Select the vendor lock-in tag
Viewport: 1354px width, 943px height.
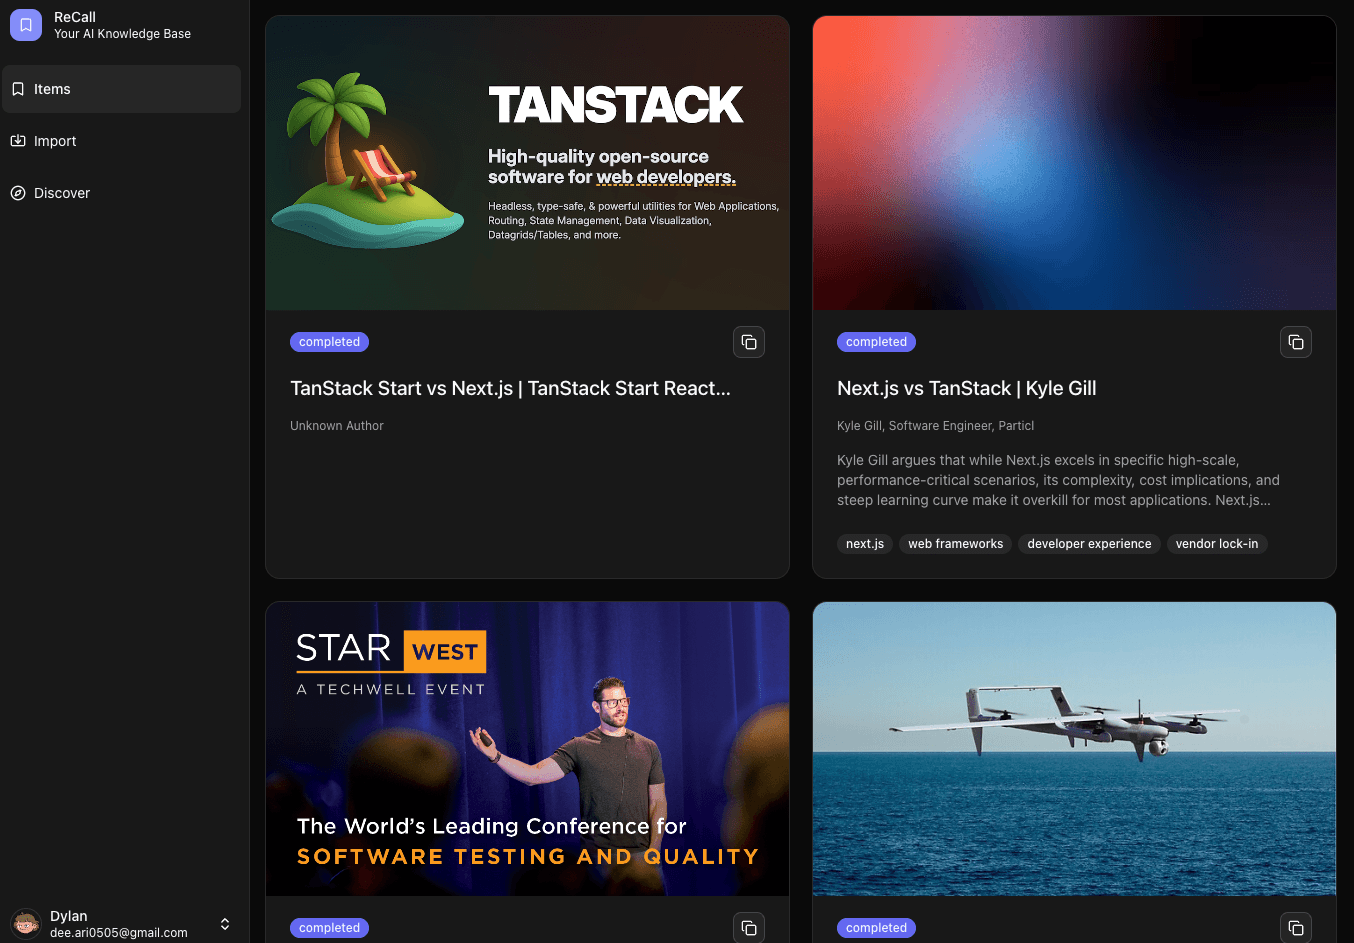point(1217,543)
